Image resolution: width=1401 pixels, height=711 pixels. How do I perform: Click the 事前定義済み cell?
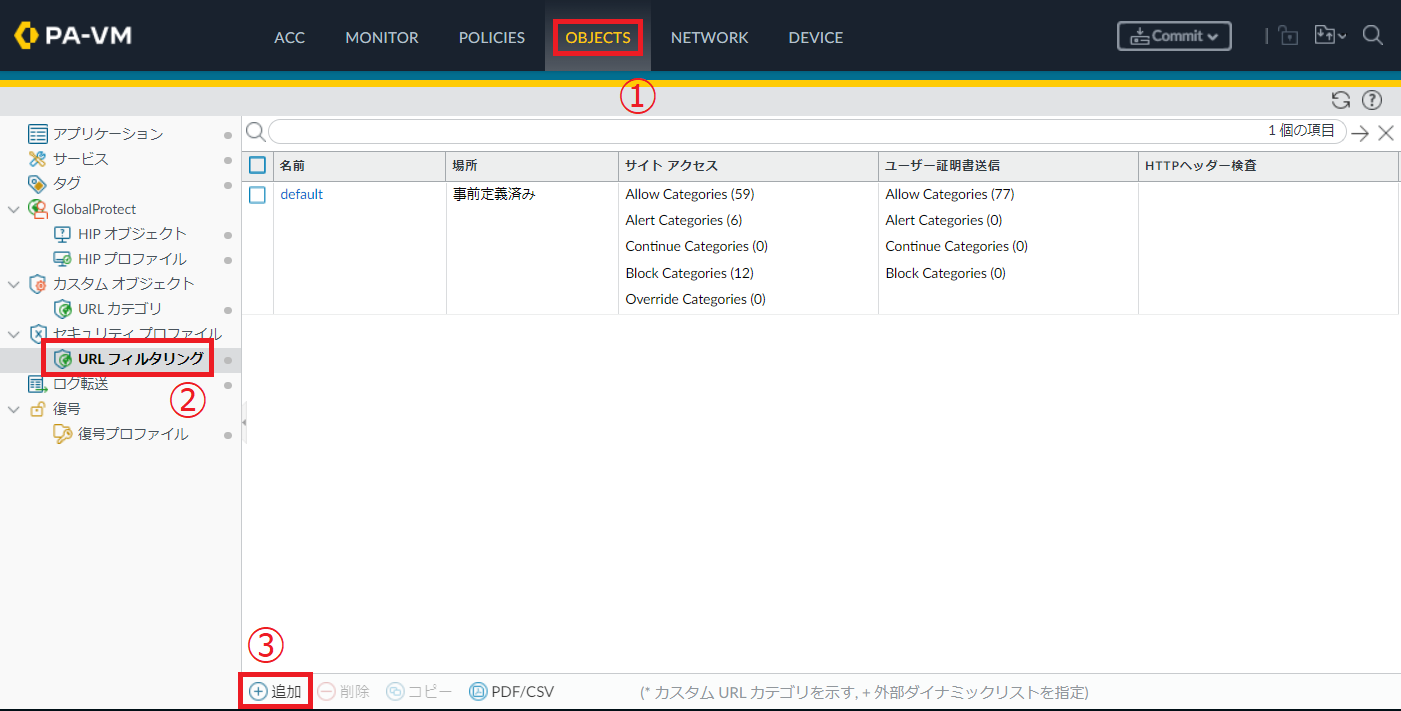[494, 194]
